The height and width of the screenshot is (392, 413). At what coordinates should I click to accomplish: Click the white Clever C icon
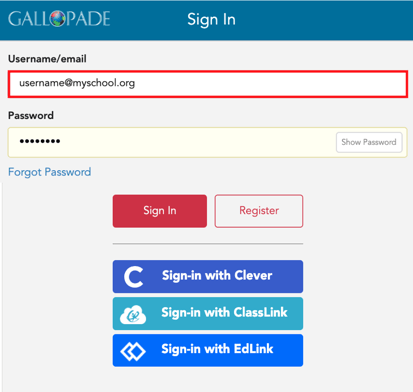134,277
